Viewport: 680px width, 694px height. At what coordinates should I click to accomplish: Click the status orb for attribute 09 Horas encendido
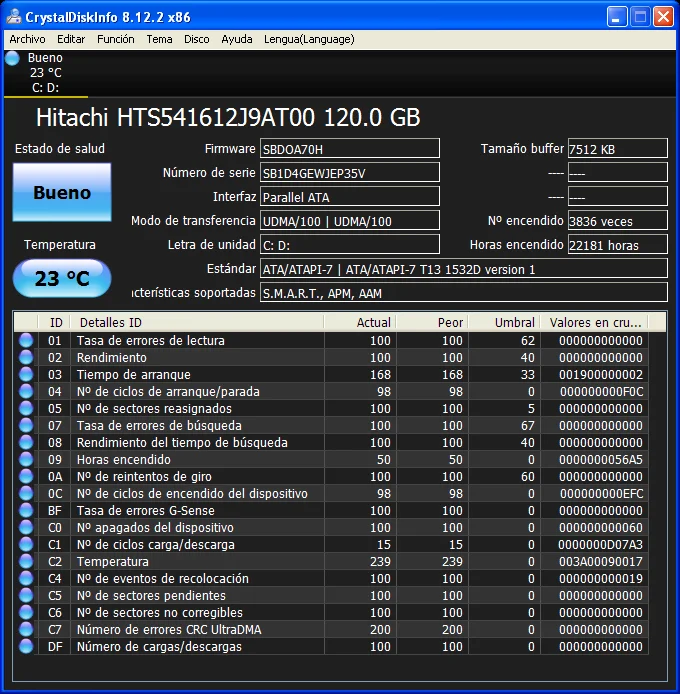[x=26, y=459]
